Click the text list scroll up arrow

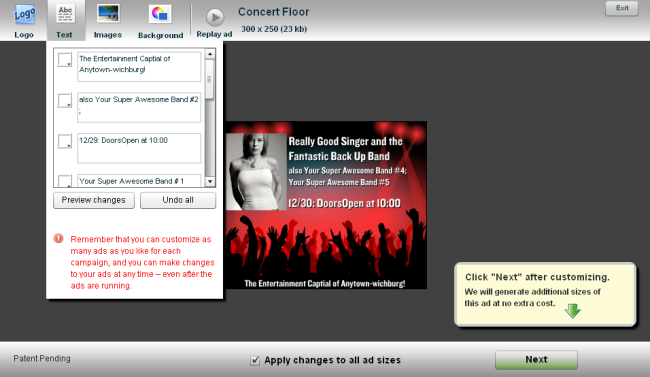(210, 54)
